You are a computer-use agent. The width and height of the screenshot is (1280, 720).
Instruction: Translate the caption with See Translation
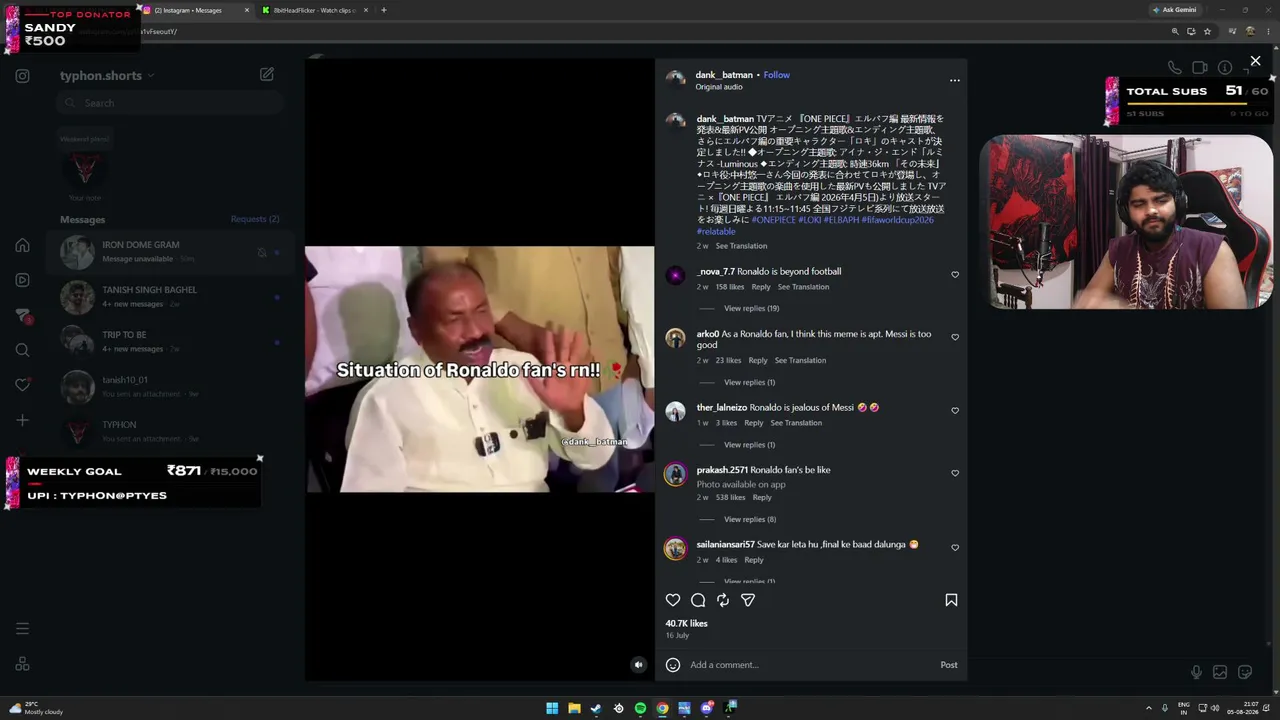(741, 246)
